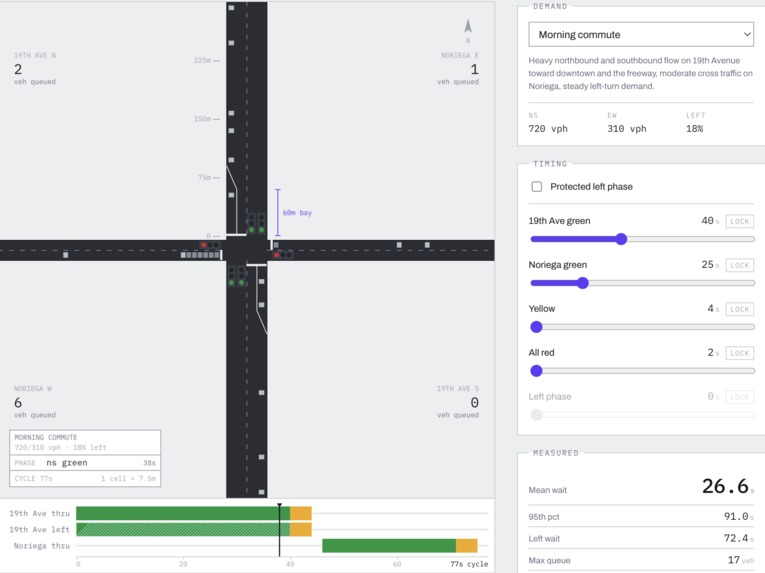Click the NORIEGA W queue count 6
This screenshot has height=573, width=765.
(18, 403)
